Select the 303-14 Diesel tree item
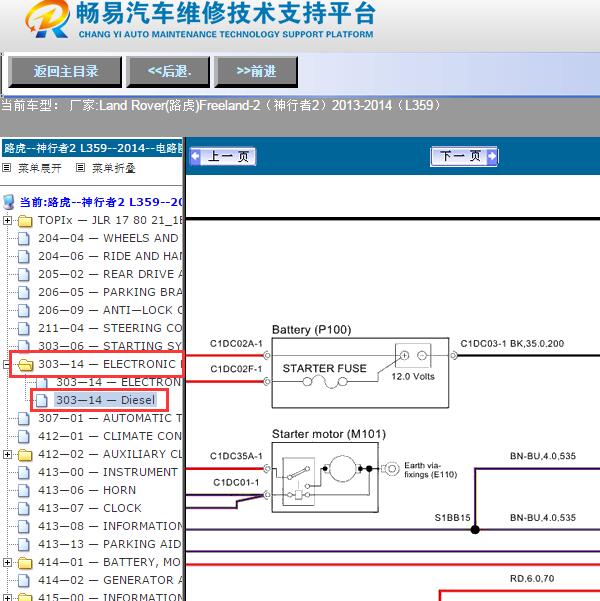 106,400
